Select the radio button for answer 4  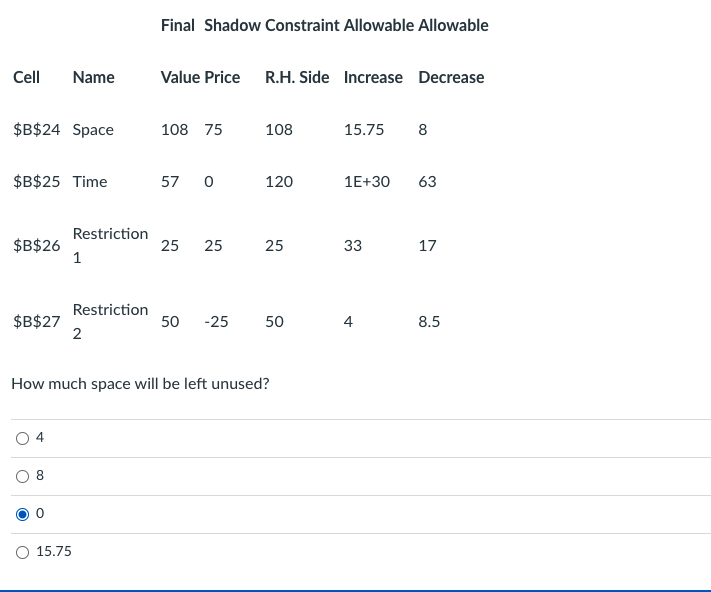click(22, 437)
